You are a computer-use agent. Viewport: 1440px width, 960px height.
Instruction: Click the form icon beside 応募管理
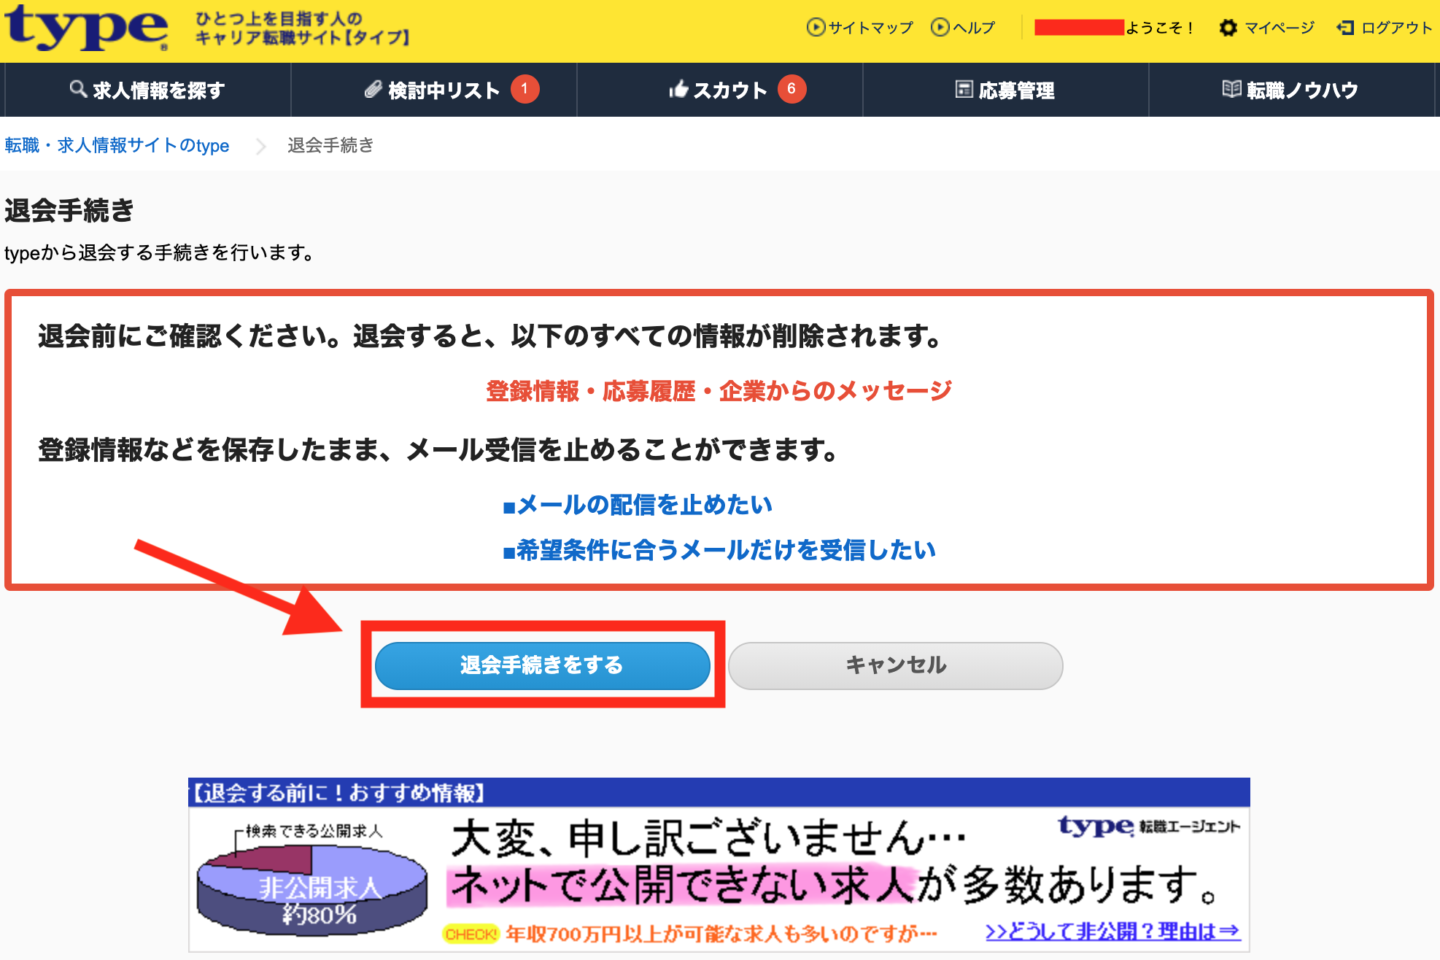(x=964, y=90)
